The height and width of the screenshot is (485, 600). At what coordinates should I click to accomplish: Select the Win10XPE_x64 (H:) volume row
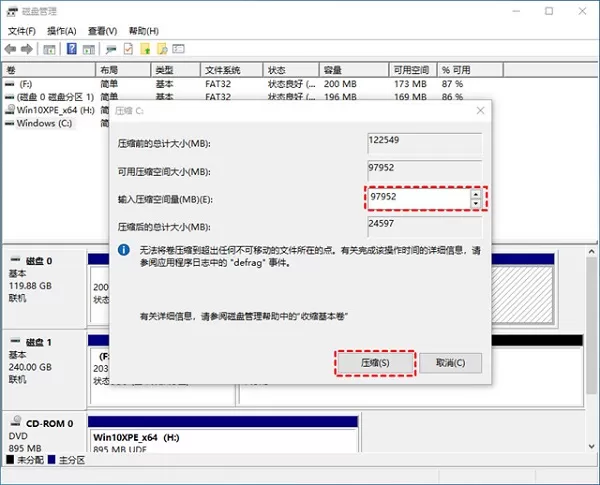(x=55, y=110)
